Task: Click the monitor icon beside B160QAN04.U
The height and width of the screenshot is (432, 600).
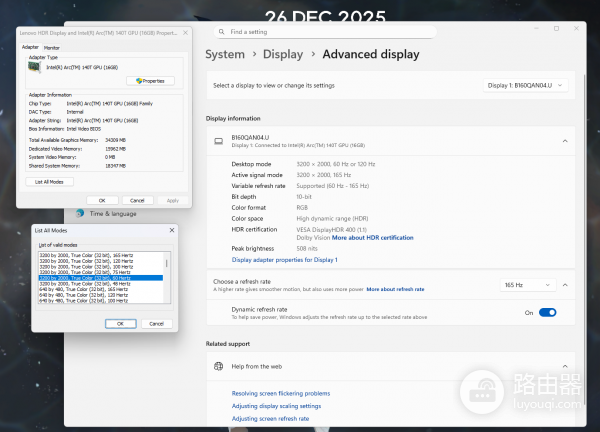Action: 219,141
